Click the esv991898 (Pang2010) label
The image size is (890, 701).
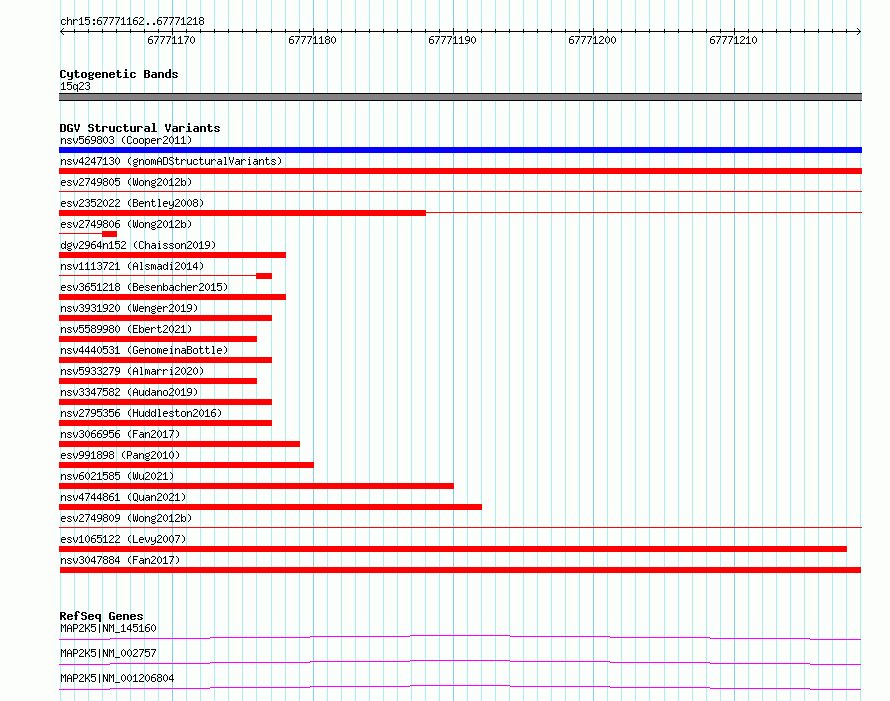click(x=120, y=455)
